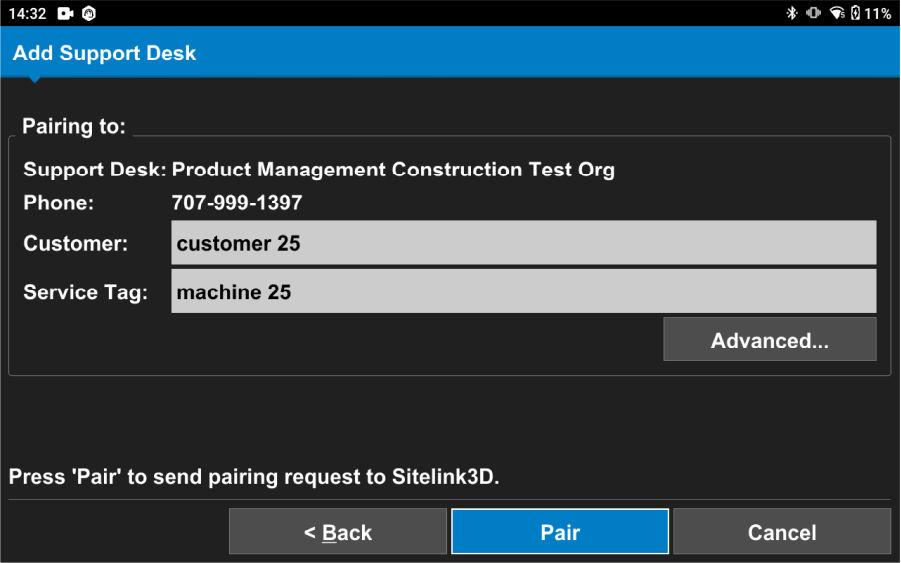This screenshot has width=901, height=563.
Task: Cancel adding the support desk
Action: pos(781,532)
